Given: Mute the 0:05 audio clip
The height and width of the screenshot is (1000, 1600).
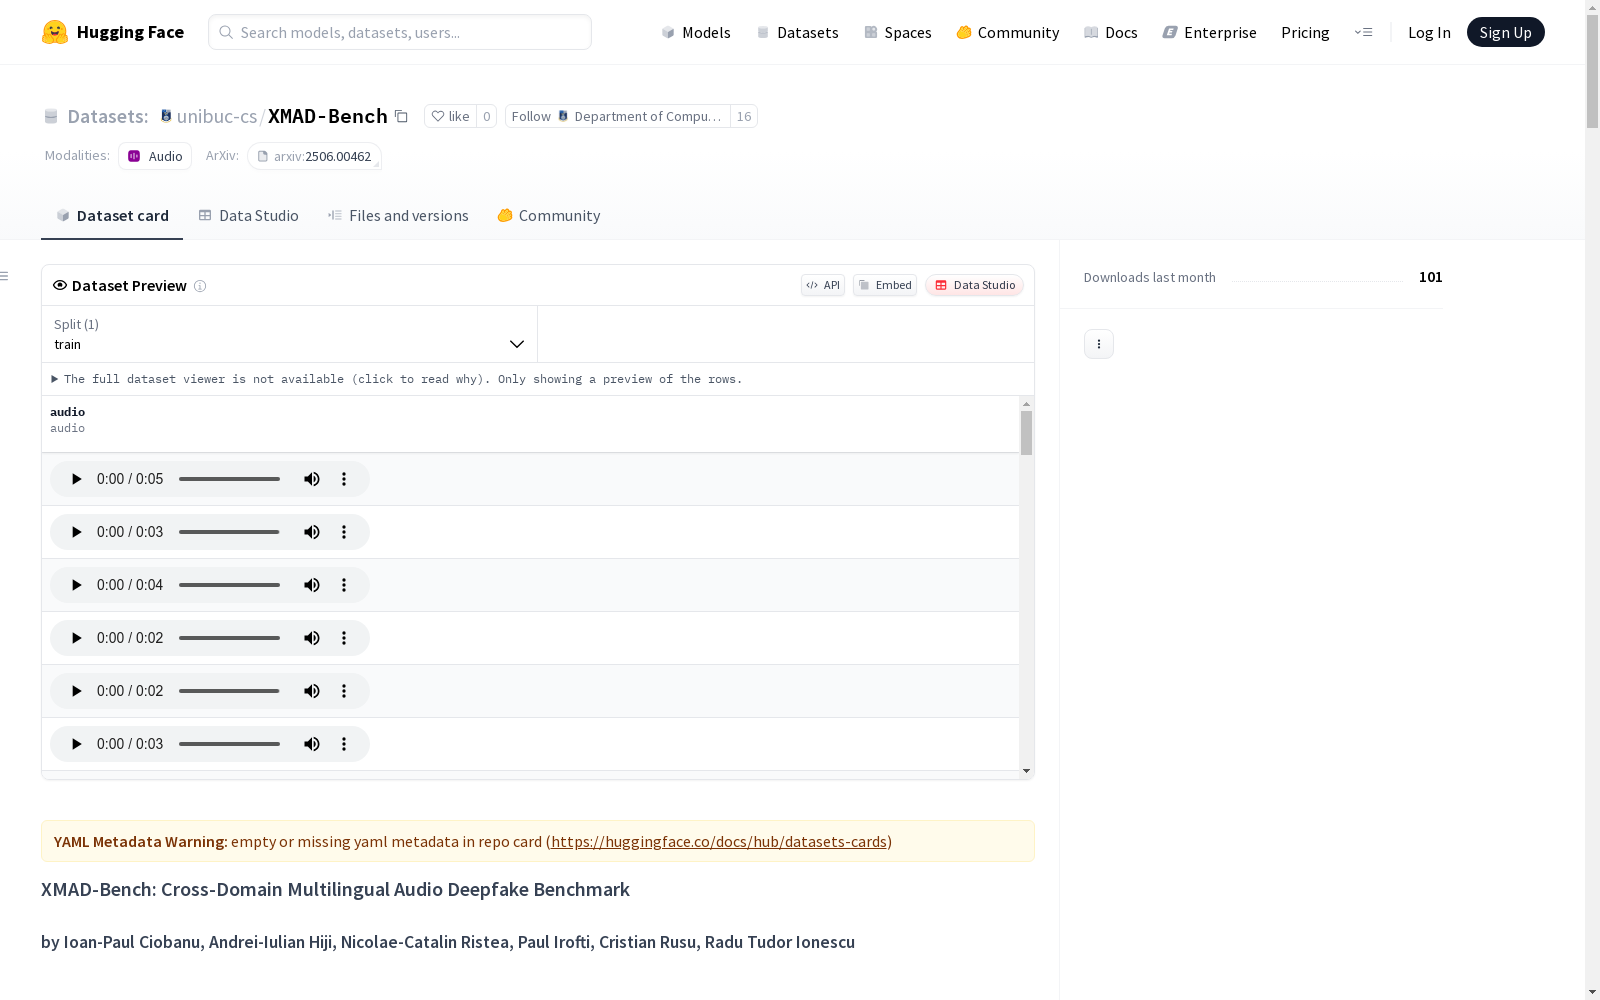Looking at the screenshot, I should [312, 479].
